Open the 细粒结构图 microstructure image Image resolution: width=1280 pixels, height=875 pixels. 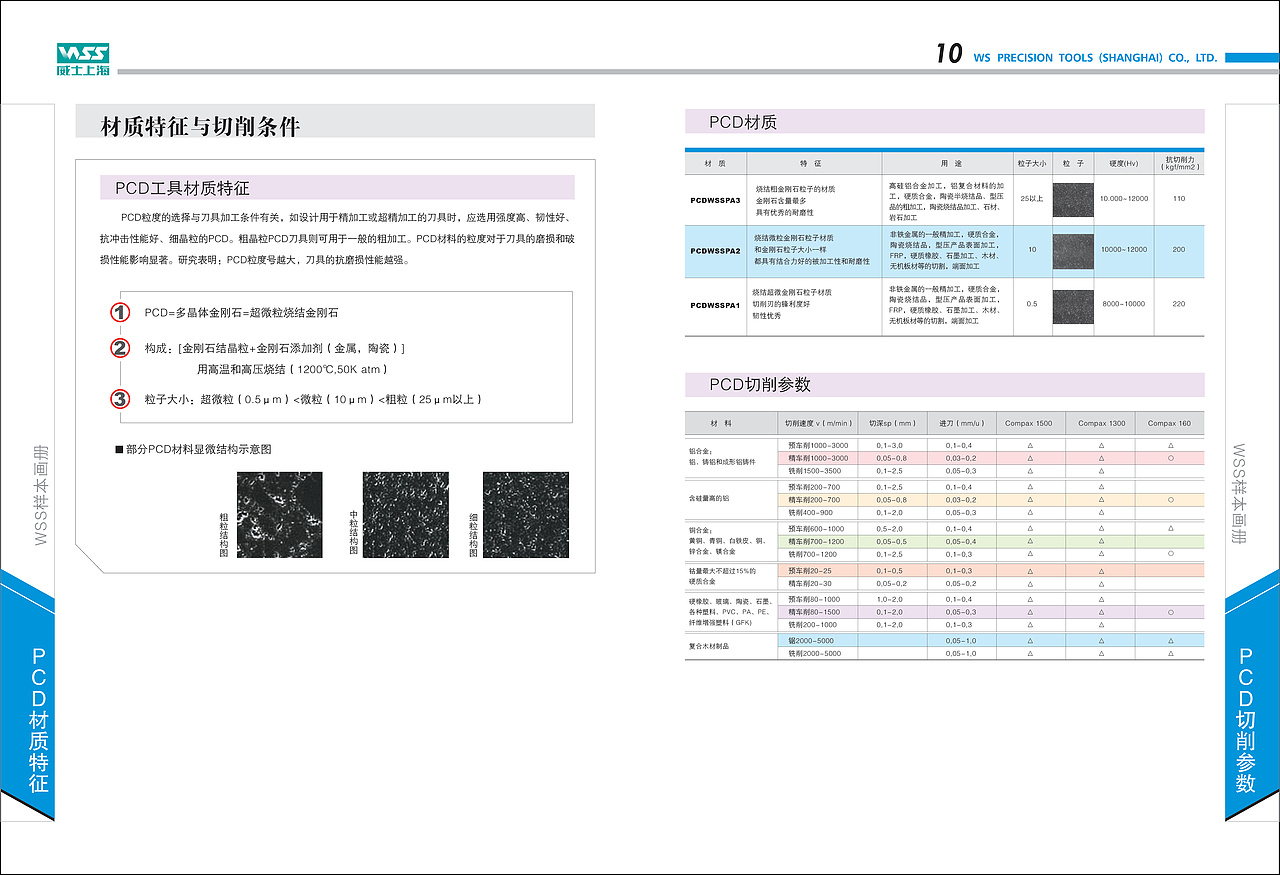pyautogui.click(x=525, y=515)
